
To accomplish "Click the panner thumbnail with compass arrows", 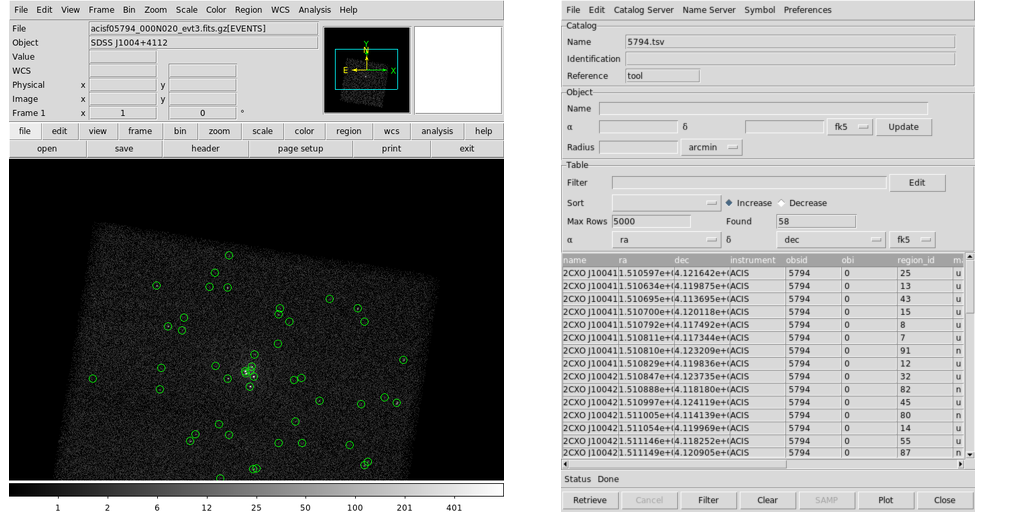I will [x=366, y=70].
